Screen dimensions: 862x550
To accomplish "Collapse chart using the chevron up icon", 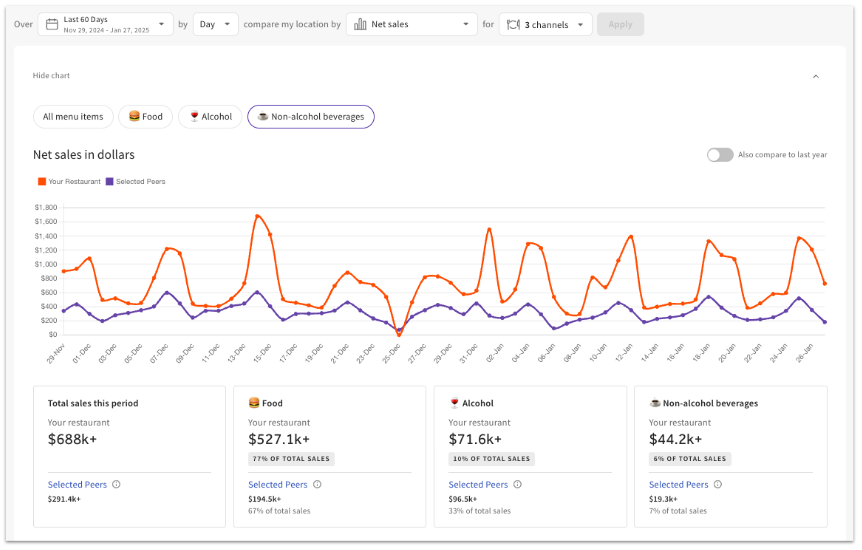I will (x=815, y=76).
